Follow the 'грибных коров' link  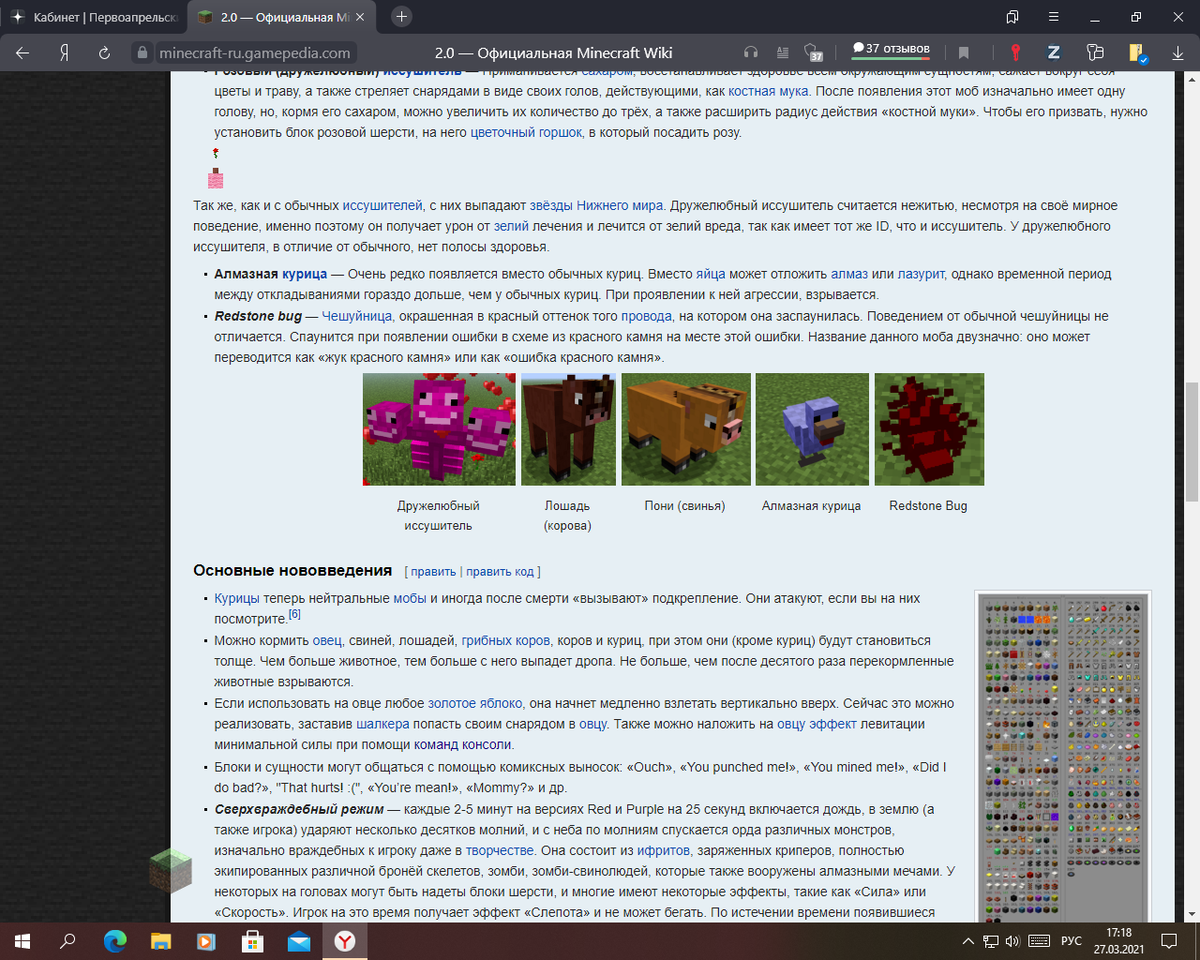506,640
